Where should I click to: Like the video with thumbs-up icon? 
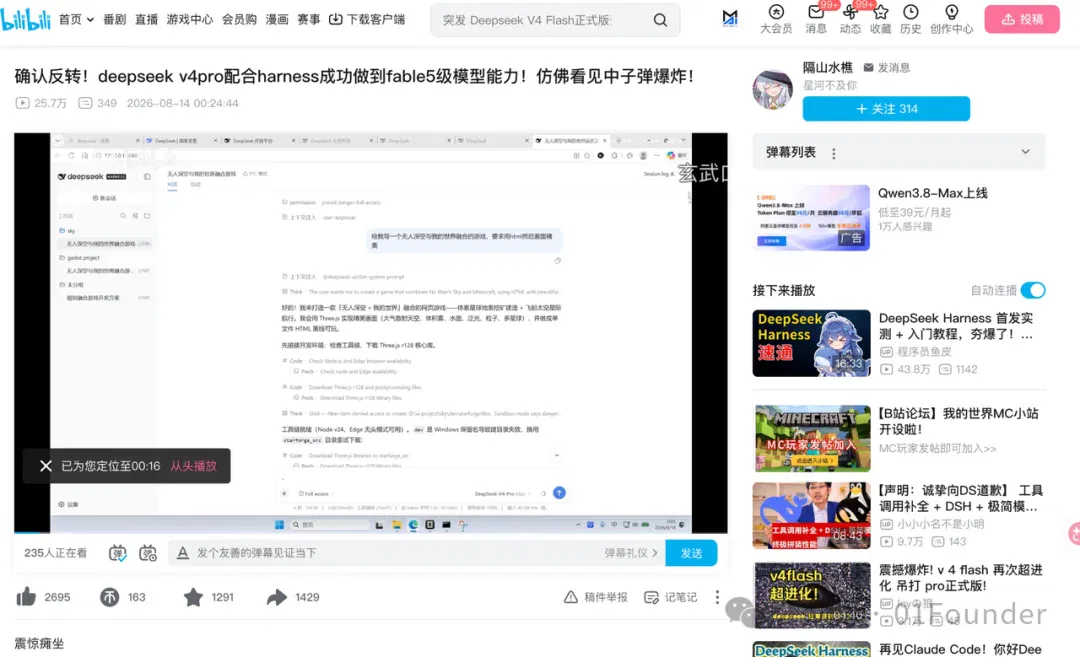[26, 597]
